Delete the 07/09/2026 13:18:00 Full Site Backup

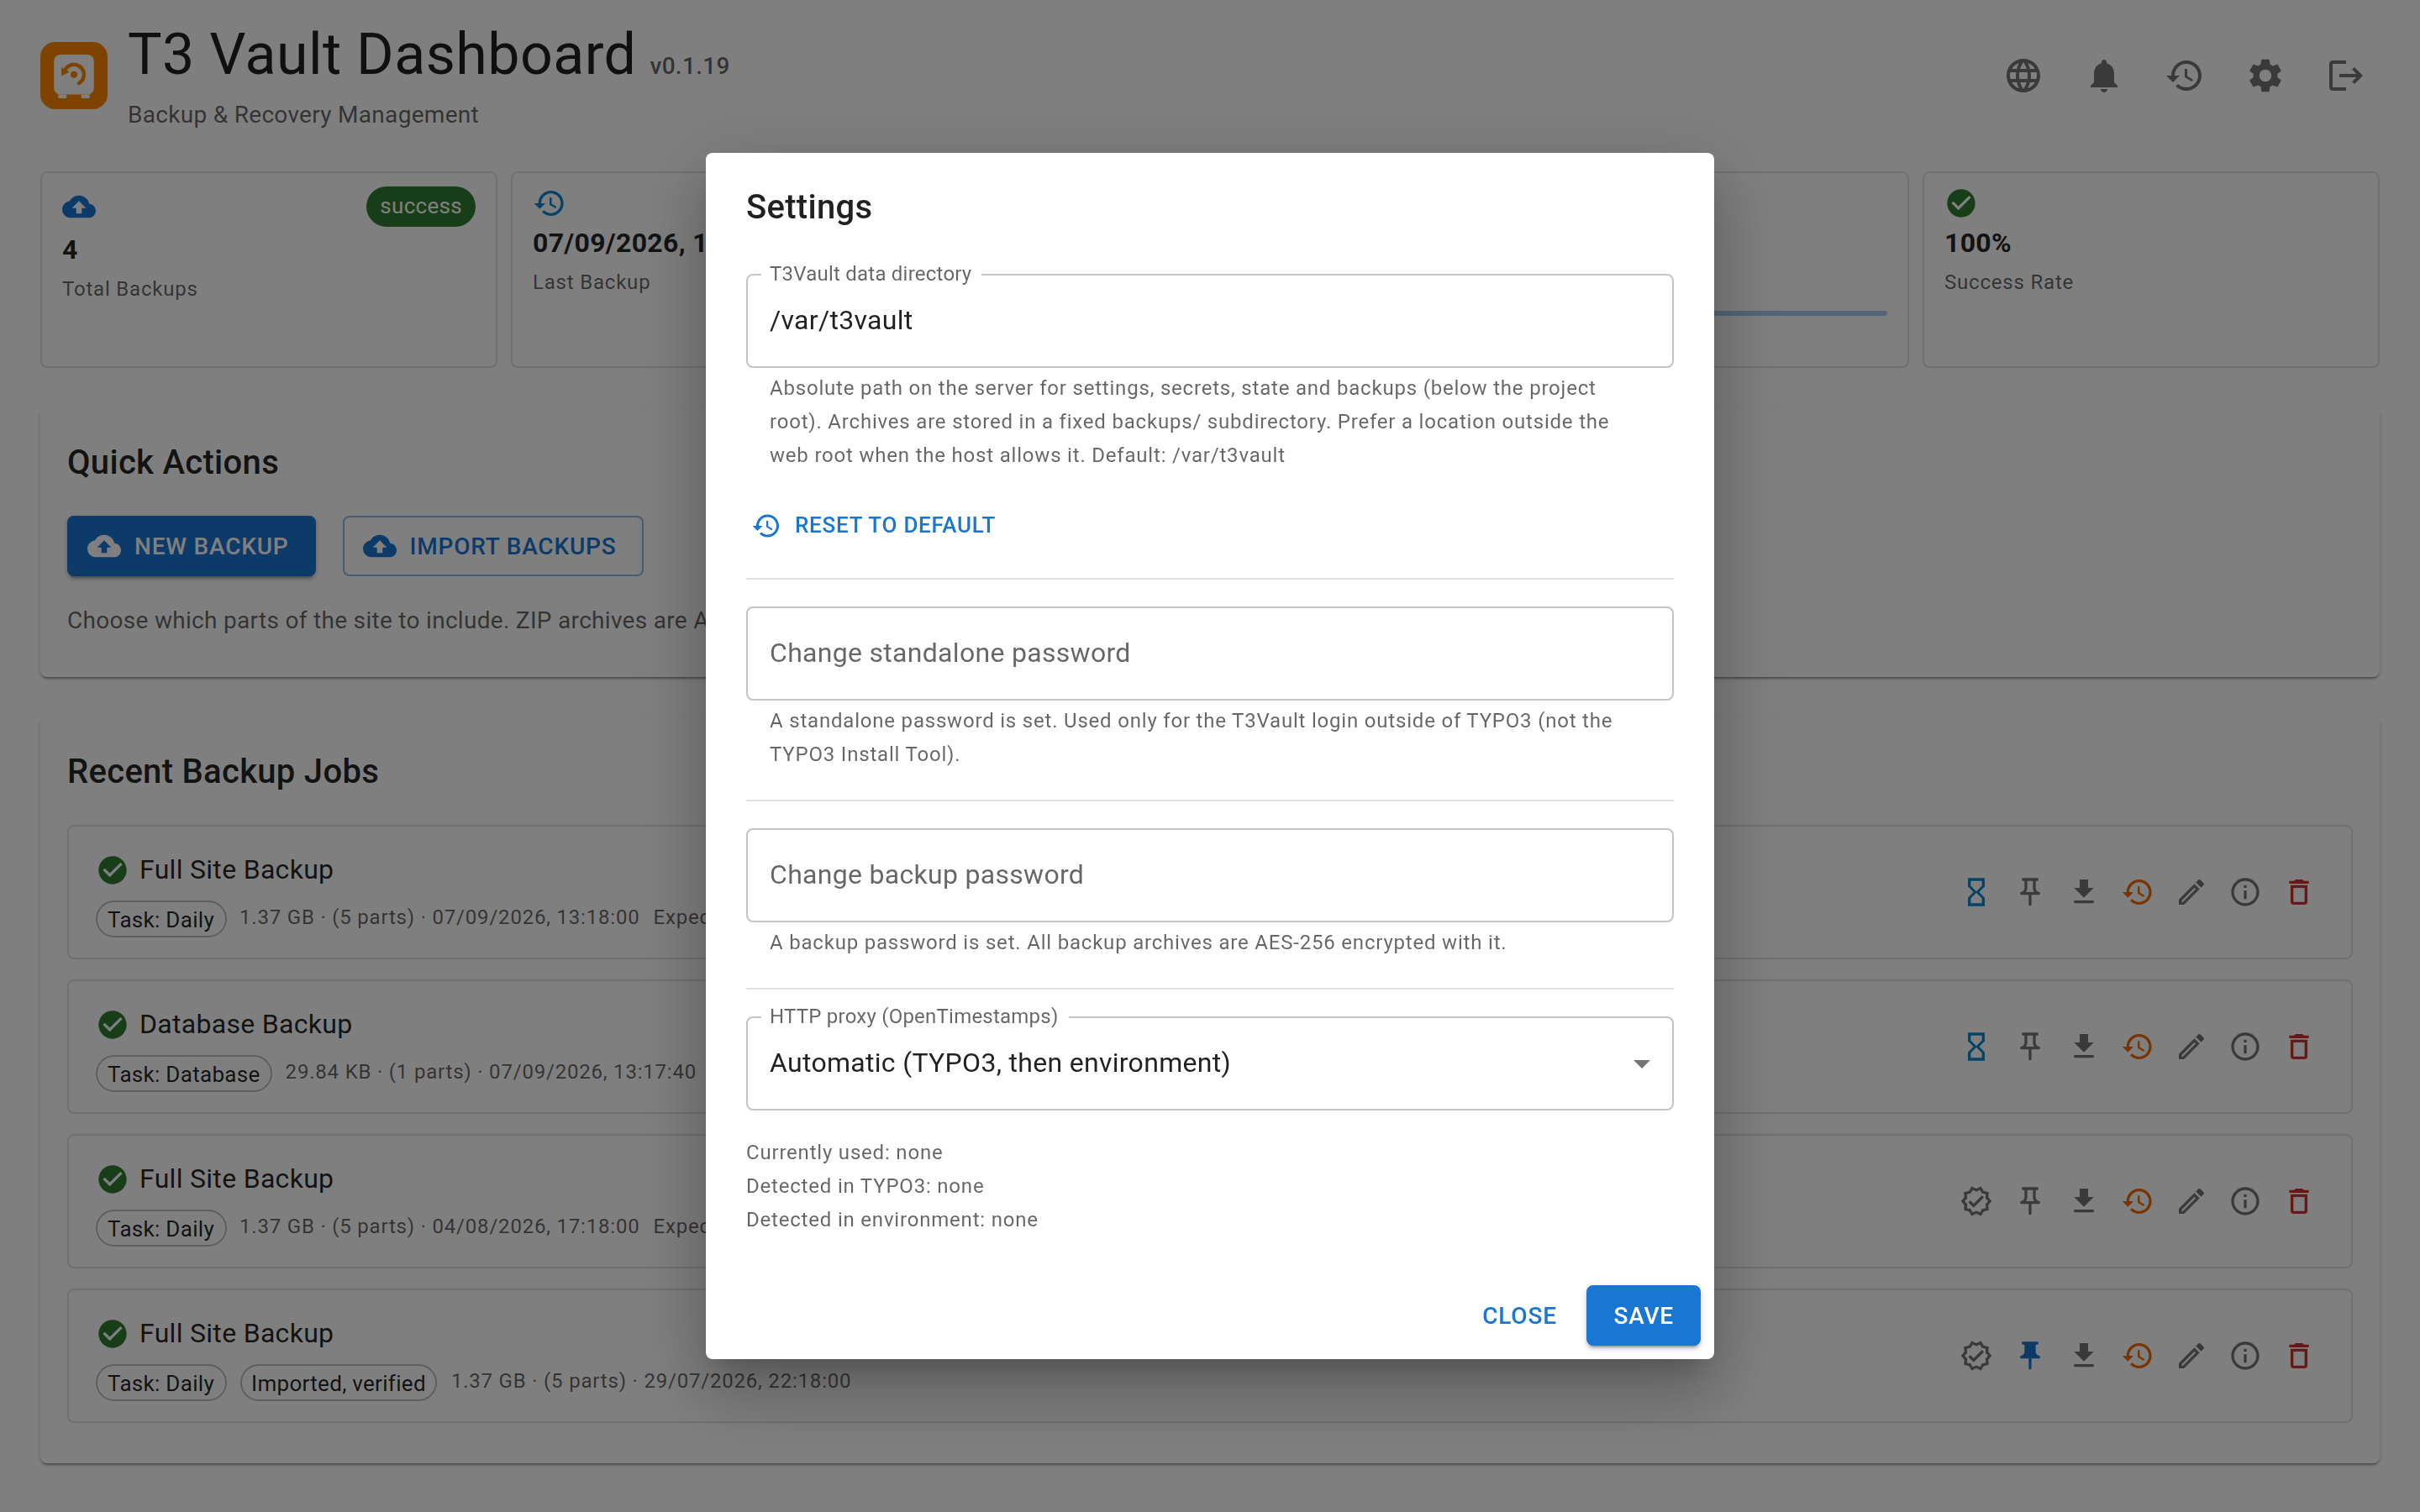(2299, 892)
